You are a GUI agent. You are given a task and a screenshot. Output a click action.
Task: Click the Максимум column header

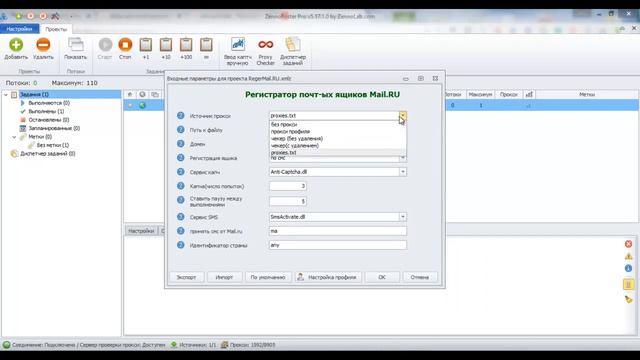[480, 94]
